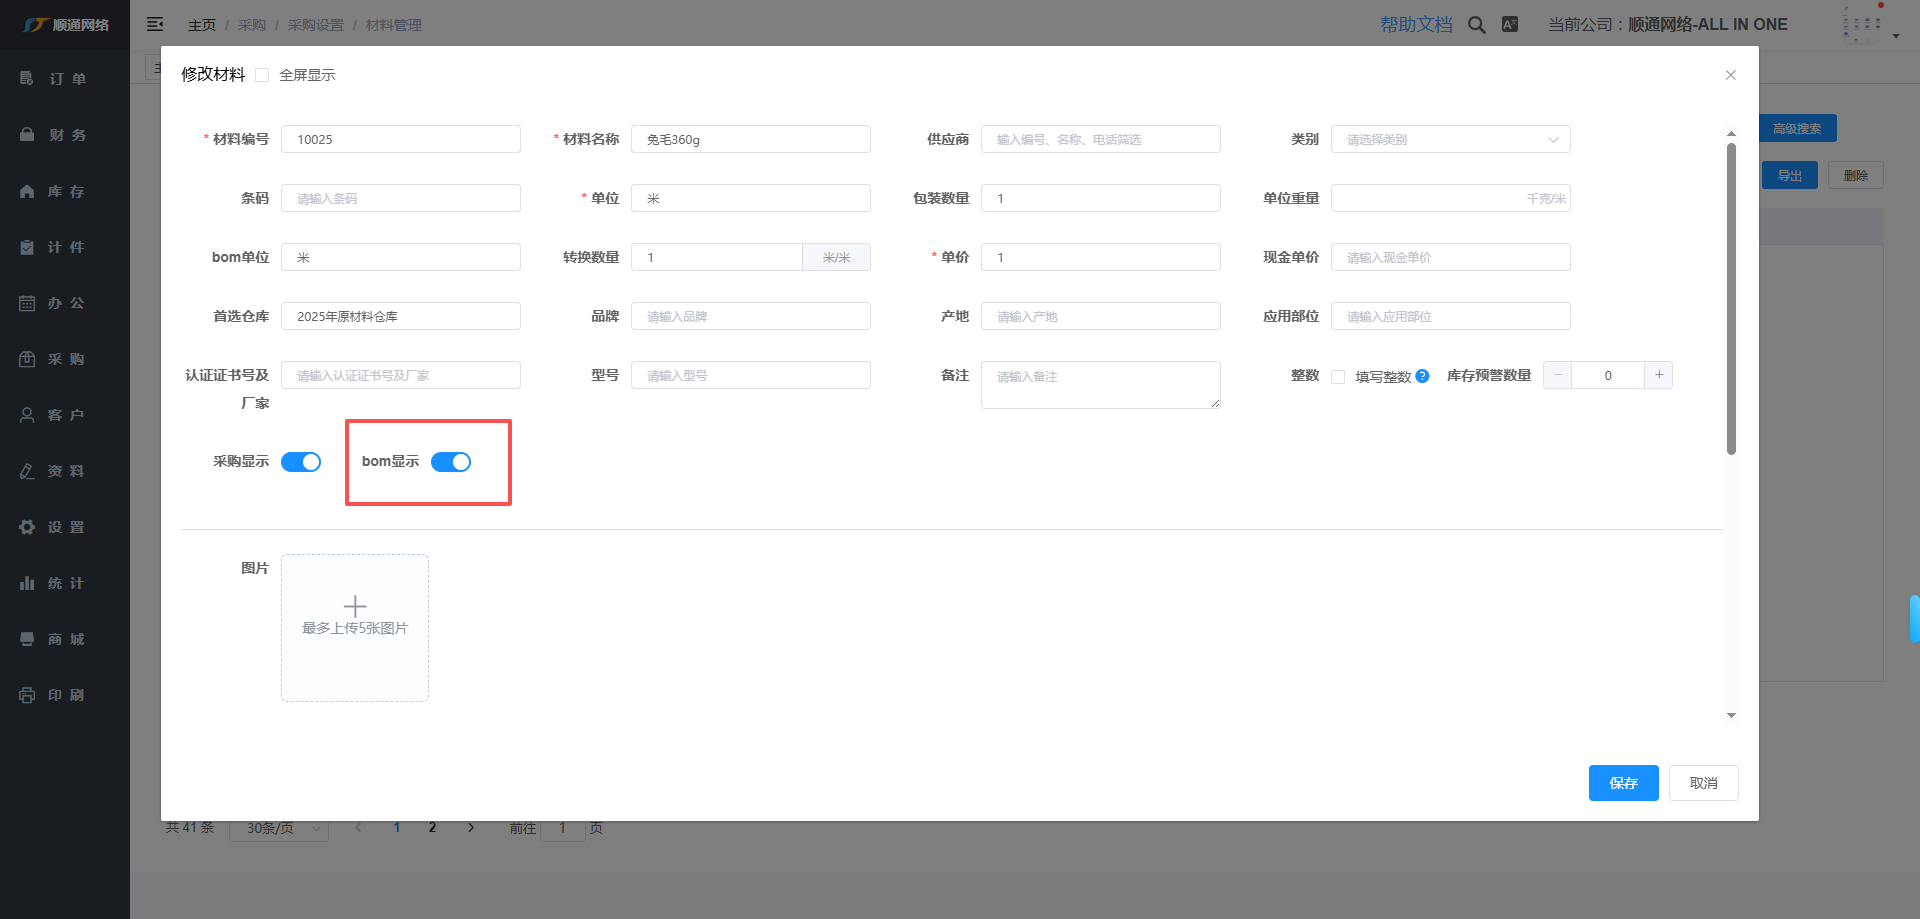1920x919 pixels.
Task: Open the bom单位 unit selector
Action: (400, 257)
